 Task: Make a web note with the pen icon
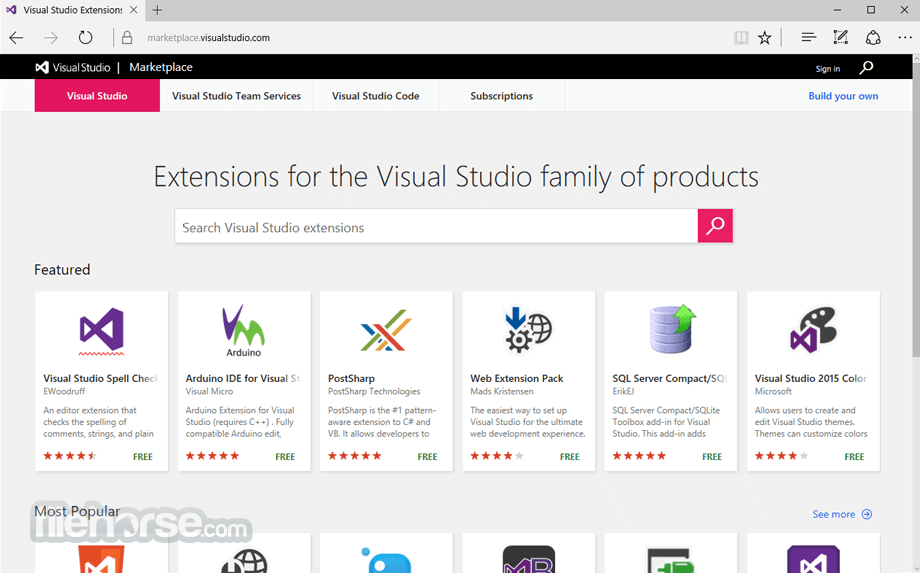tap(841, 38)
